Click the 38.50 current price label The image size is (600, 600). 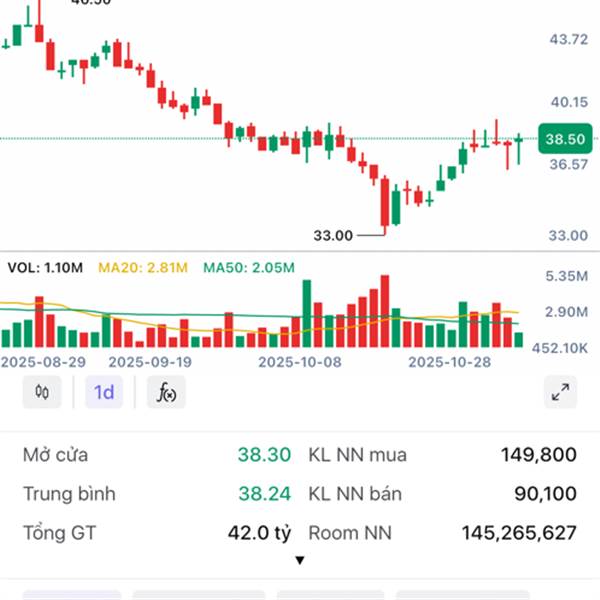click(565, 139)
